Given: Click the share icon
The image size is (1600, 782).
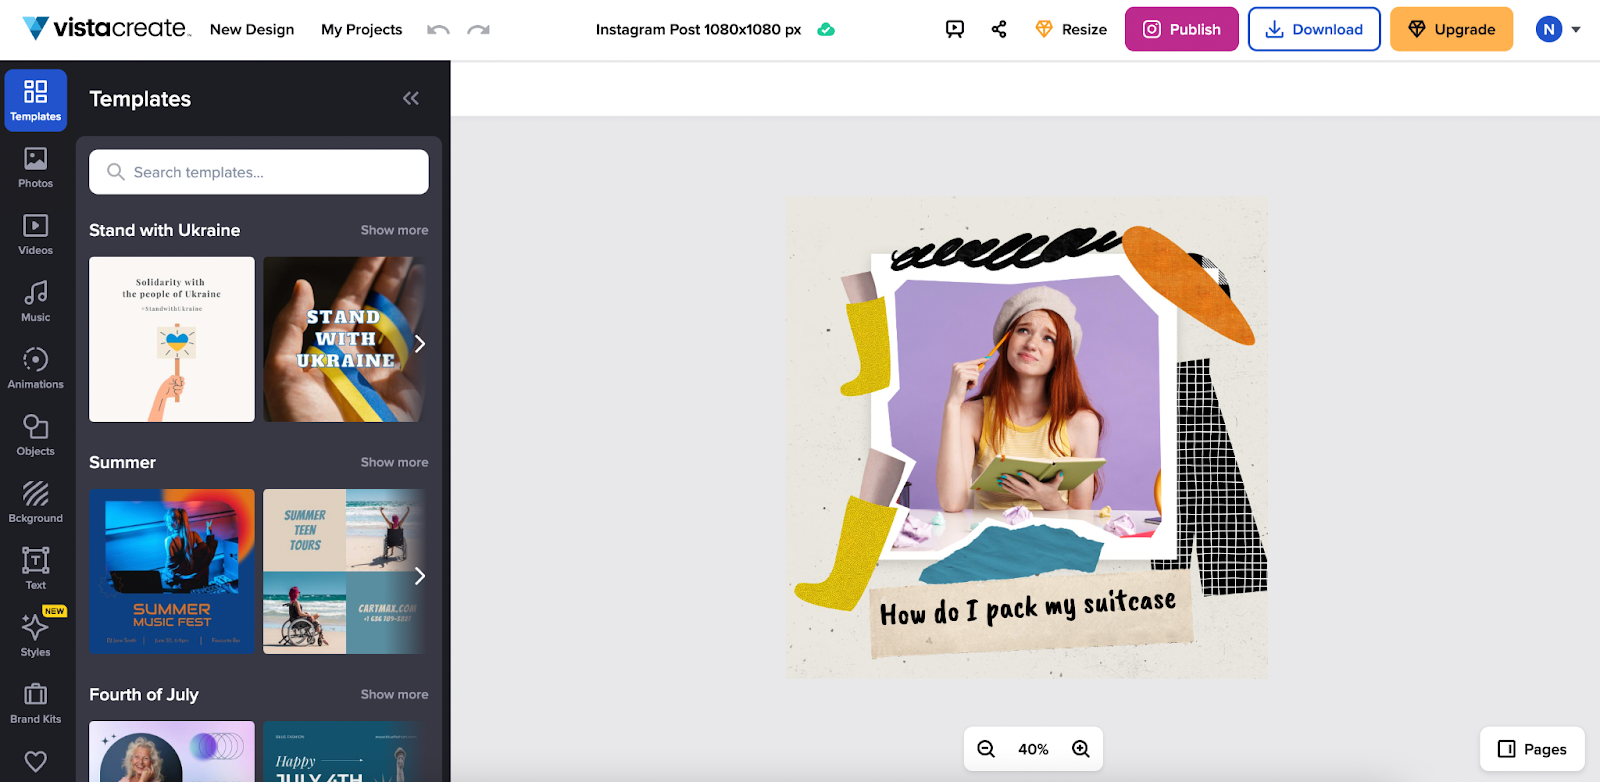Looking at the screenshot, I should (x=999, y=30).
